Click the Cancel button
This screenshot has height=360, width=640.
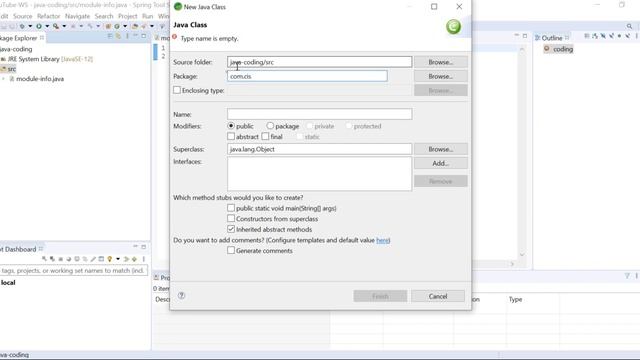[x=438, y=296]
